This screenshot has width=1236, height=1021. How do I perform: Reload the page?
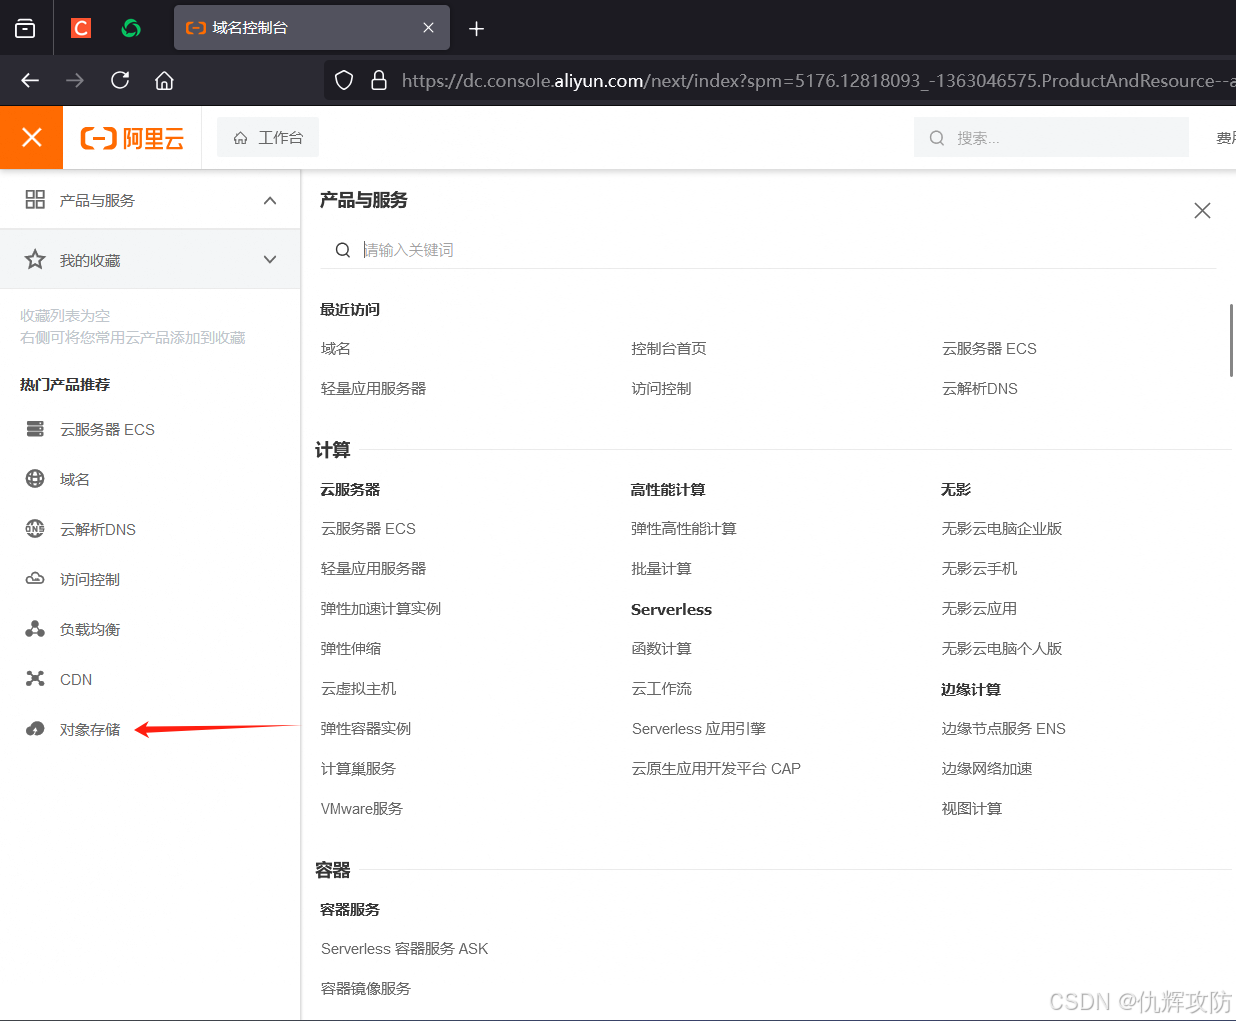(x=120, y=80)
